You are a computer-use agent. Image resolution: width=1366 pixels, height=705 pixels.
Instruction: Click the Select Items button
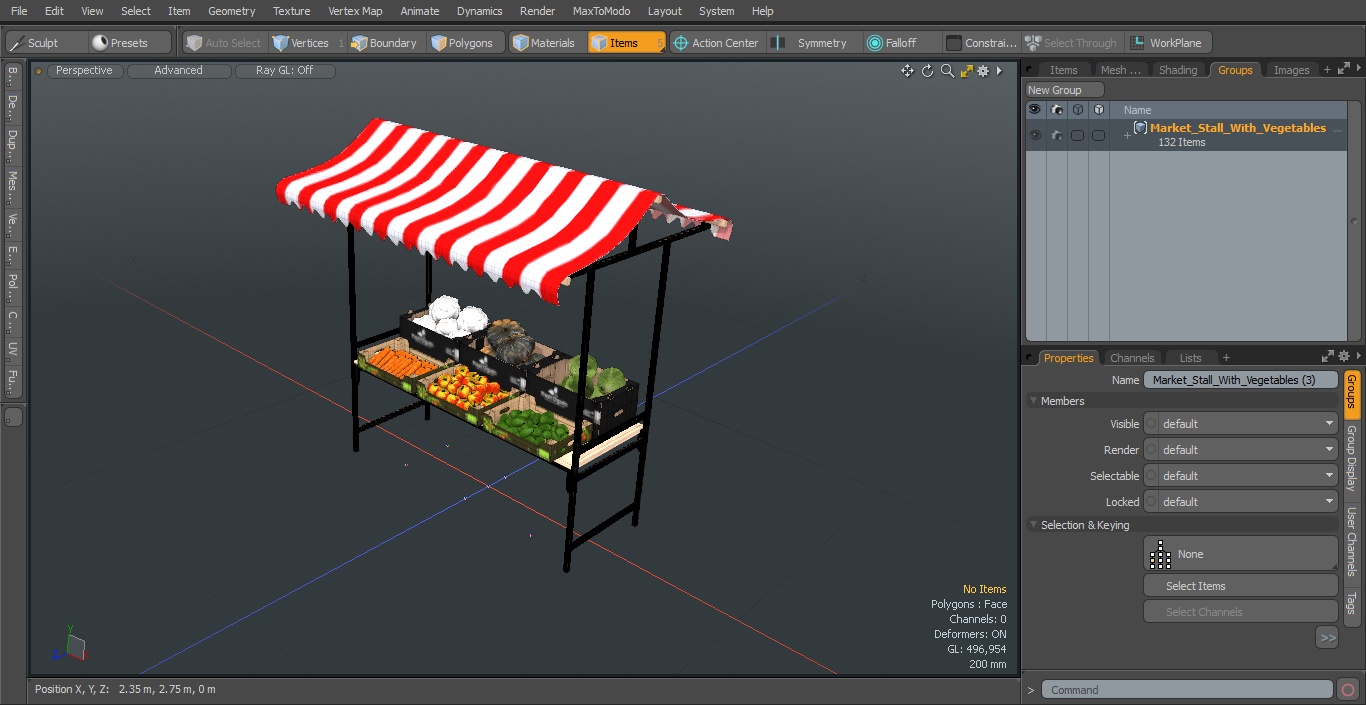(1240, 586)
